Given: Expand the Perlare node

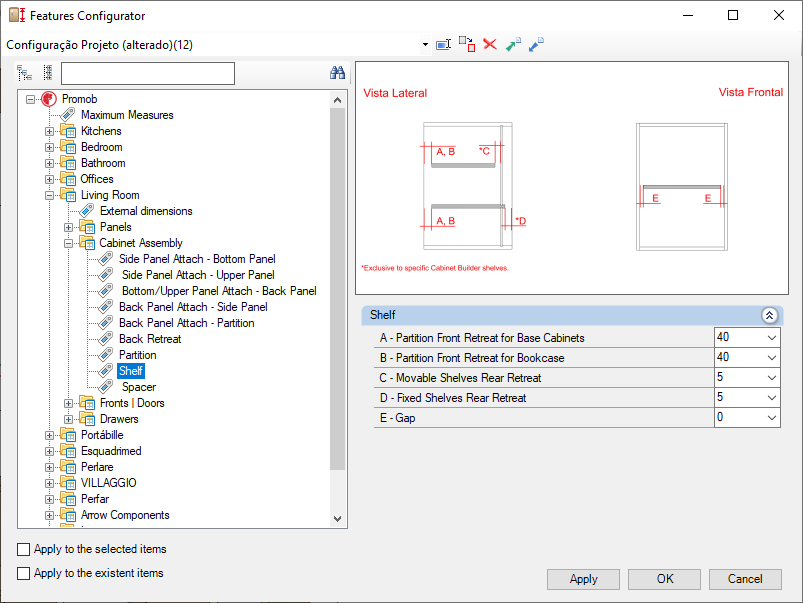Looking at the screenshot, I should pos(49,468).
